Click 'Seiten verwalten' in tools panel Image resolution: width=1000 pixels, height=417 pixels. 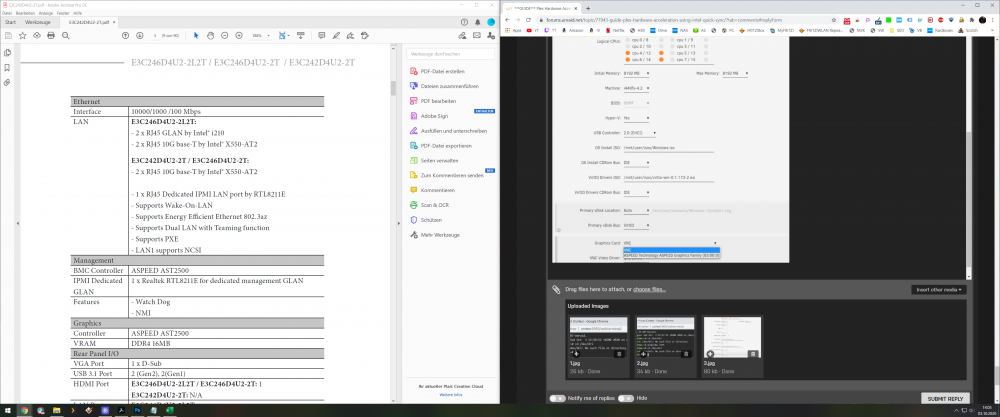(x=439, y=161)
